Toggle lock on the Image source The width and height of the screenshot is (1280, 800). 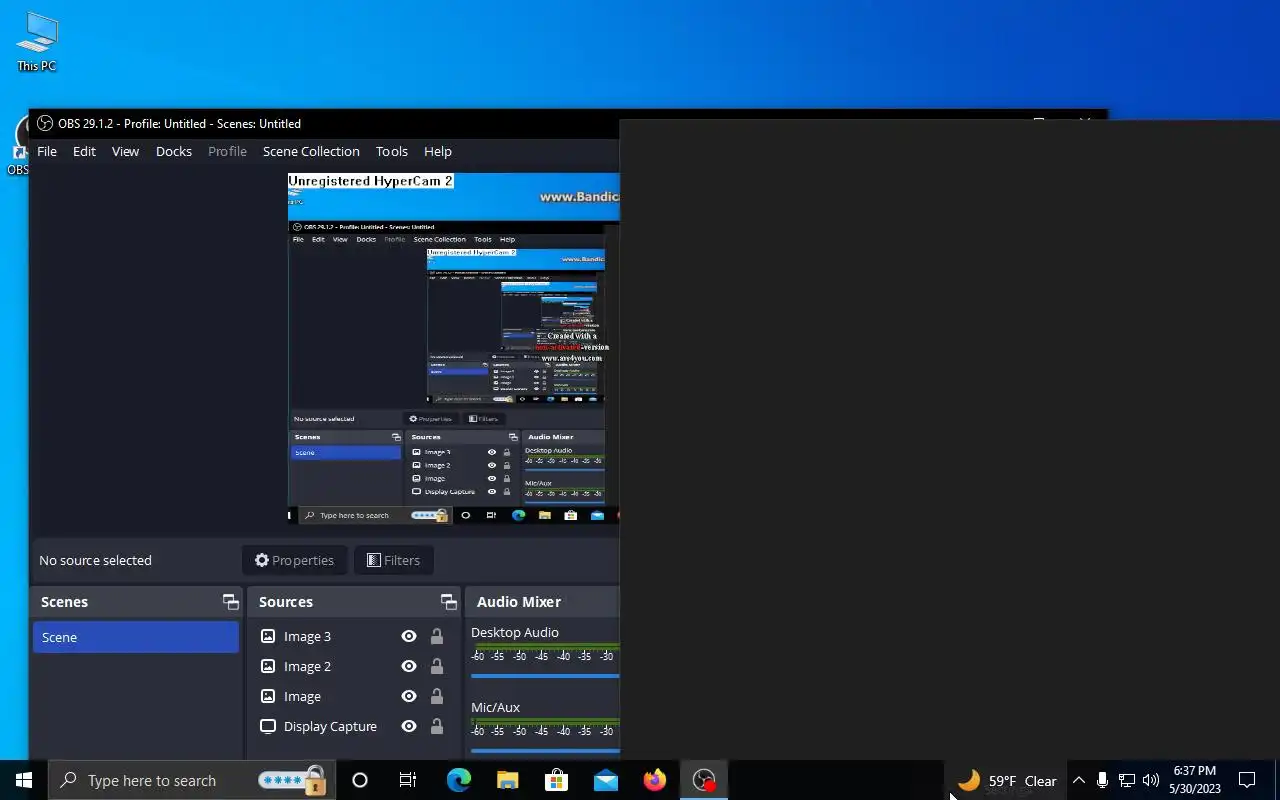437,696
